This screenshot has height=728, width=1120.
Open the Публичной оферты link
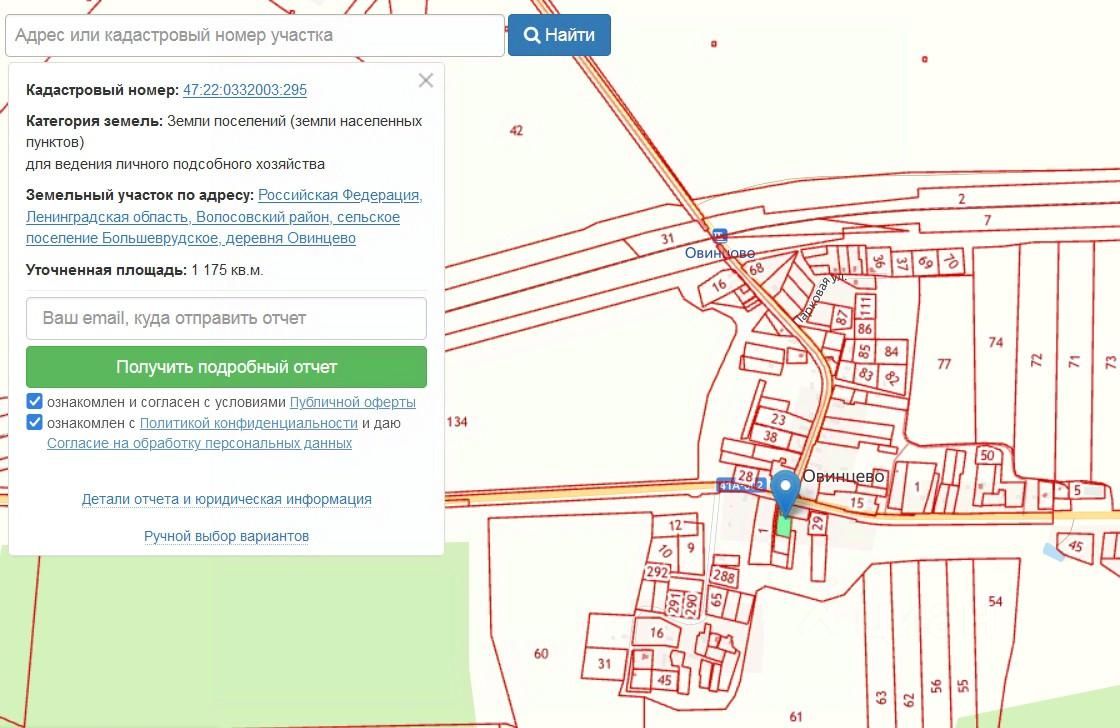click(352, 402)
